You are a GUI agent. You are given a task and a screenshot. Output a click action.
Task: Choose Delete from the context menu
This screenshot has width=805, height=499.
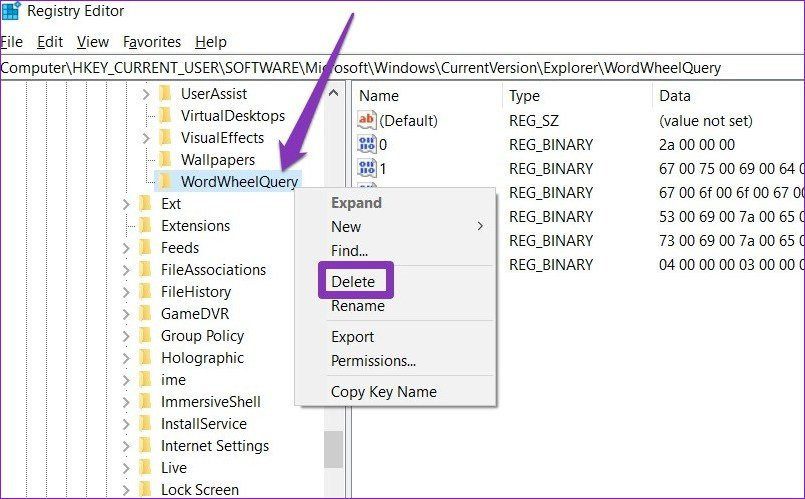[x=353, y=281]
